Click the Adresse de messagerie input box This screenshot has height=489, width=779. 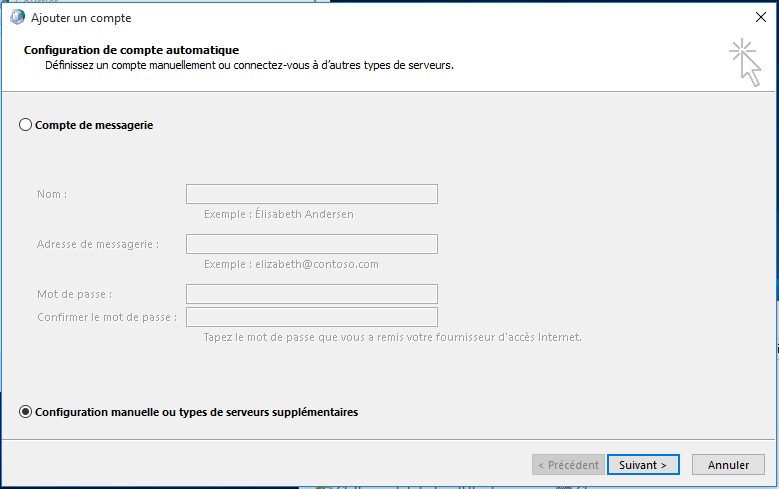coord(311,244)
